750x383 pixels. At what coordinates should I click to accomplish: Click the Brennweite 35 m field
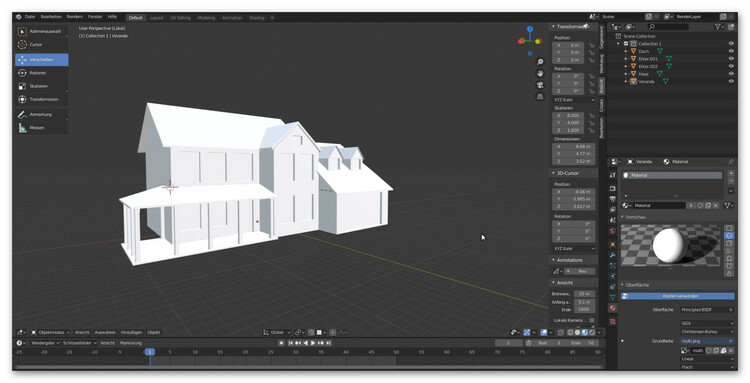[584, 294]
